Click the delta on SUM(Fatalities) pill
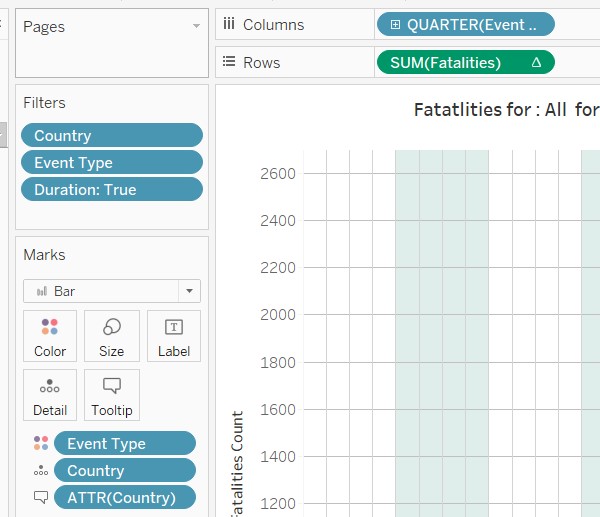Image resolution: width=600 pixels, height=517 pixels. coord(536,62)
